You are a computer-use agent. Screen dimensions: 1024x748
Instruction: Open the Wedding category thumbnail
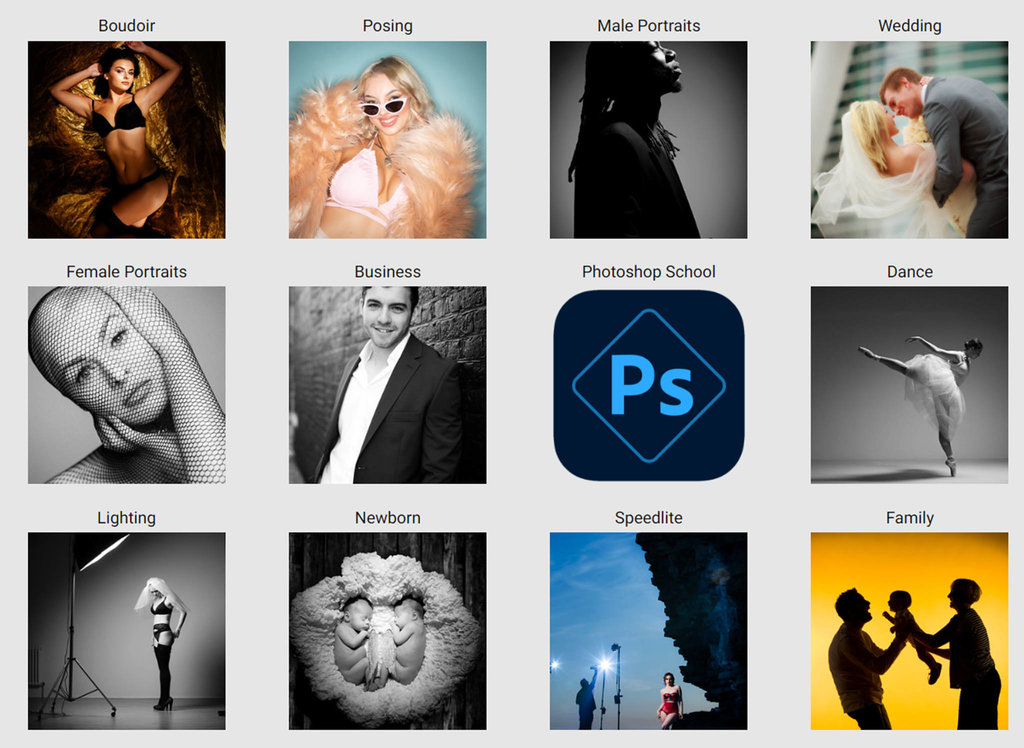[x=910, y=140]
